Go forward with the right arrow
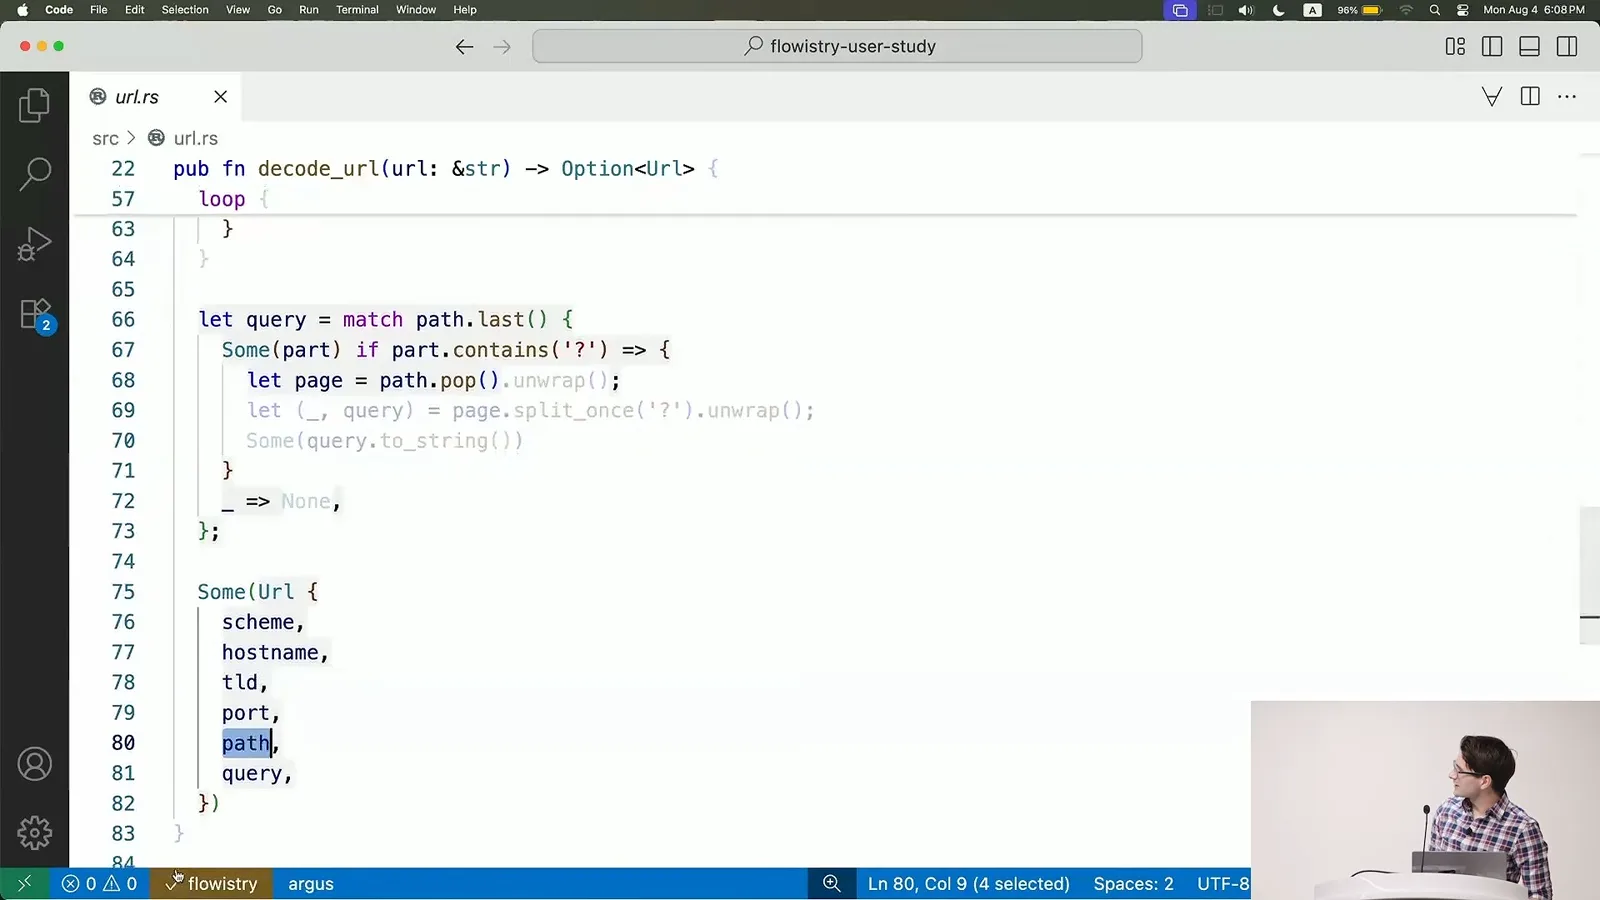 pyautogui.click(x=502, y=46)
